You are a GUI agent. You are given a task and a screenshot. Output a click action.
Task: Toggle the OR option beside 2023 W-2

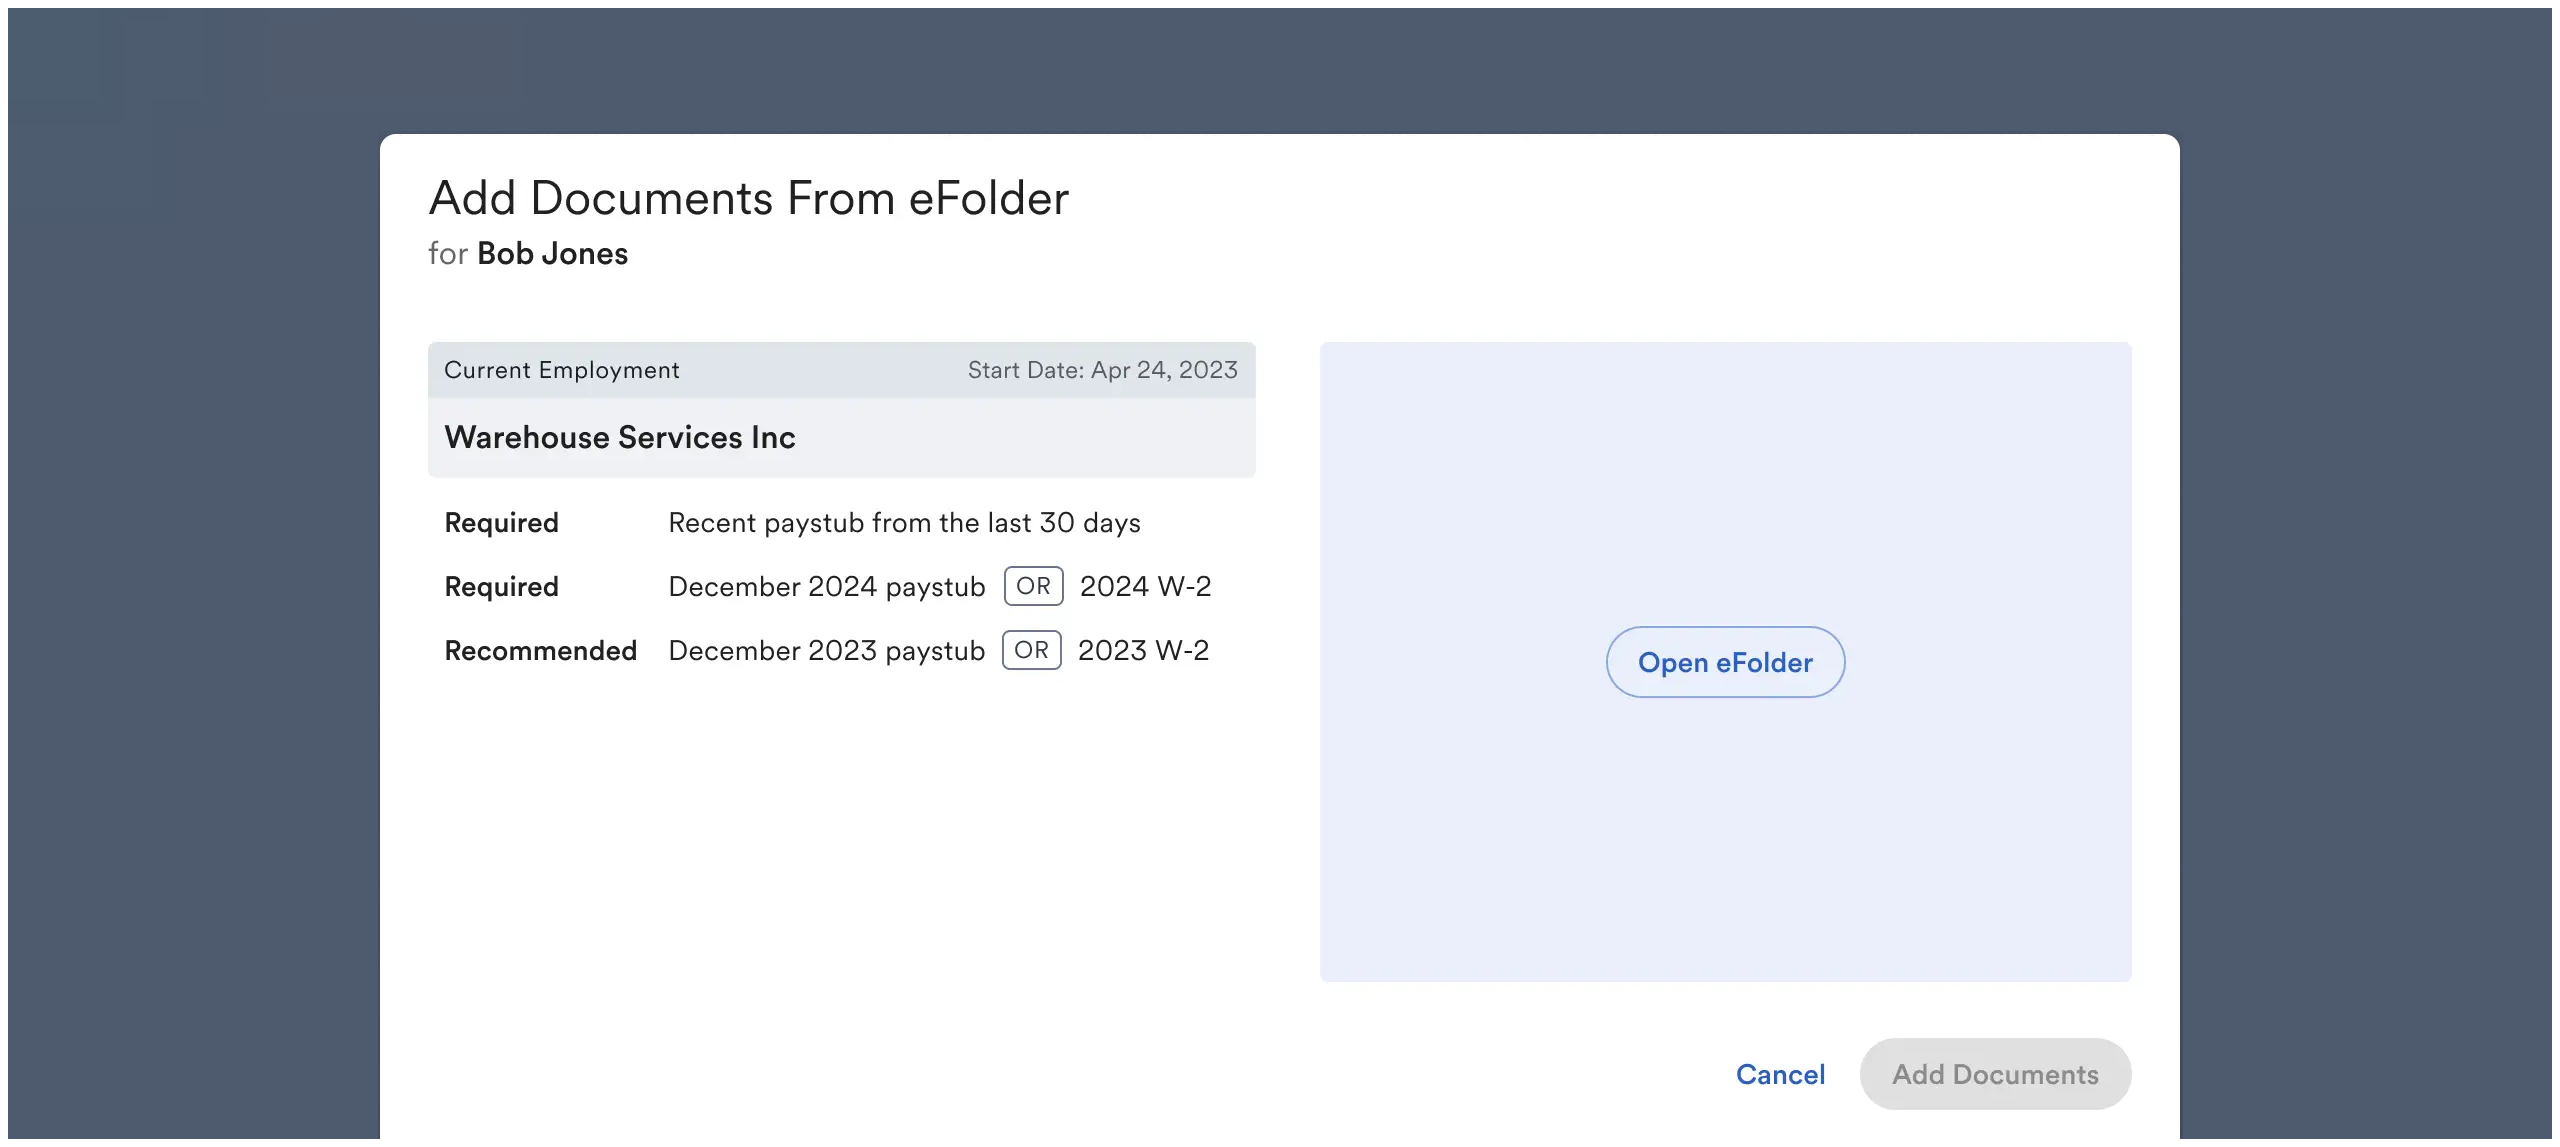(x=1030, y=650)
